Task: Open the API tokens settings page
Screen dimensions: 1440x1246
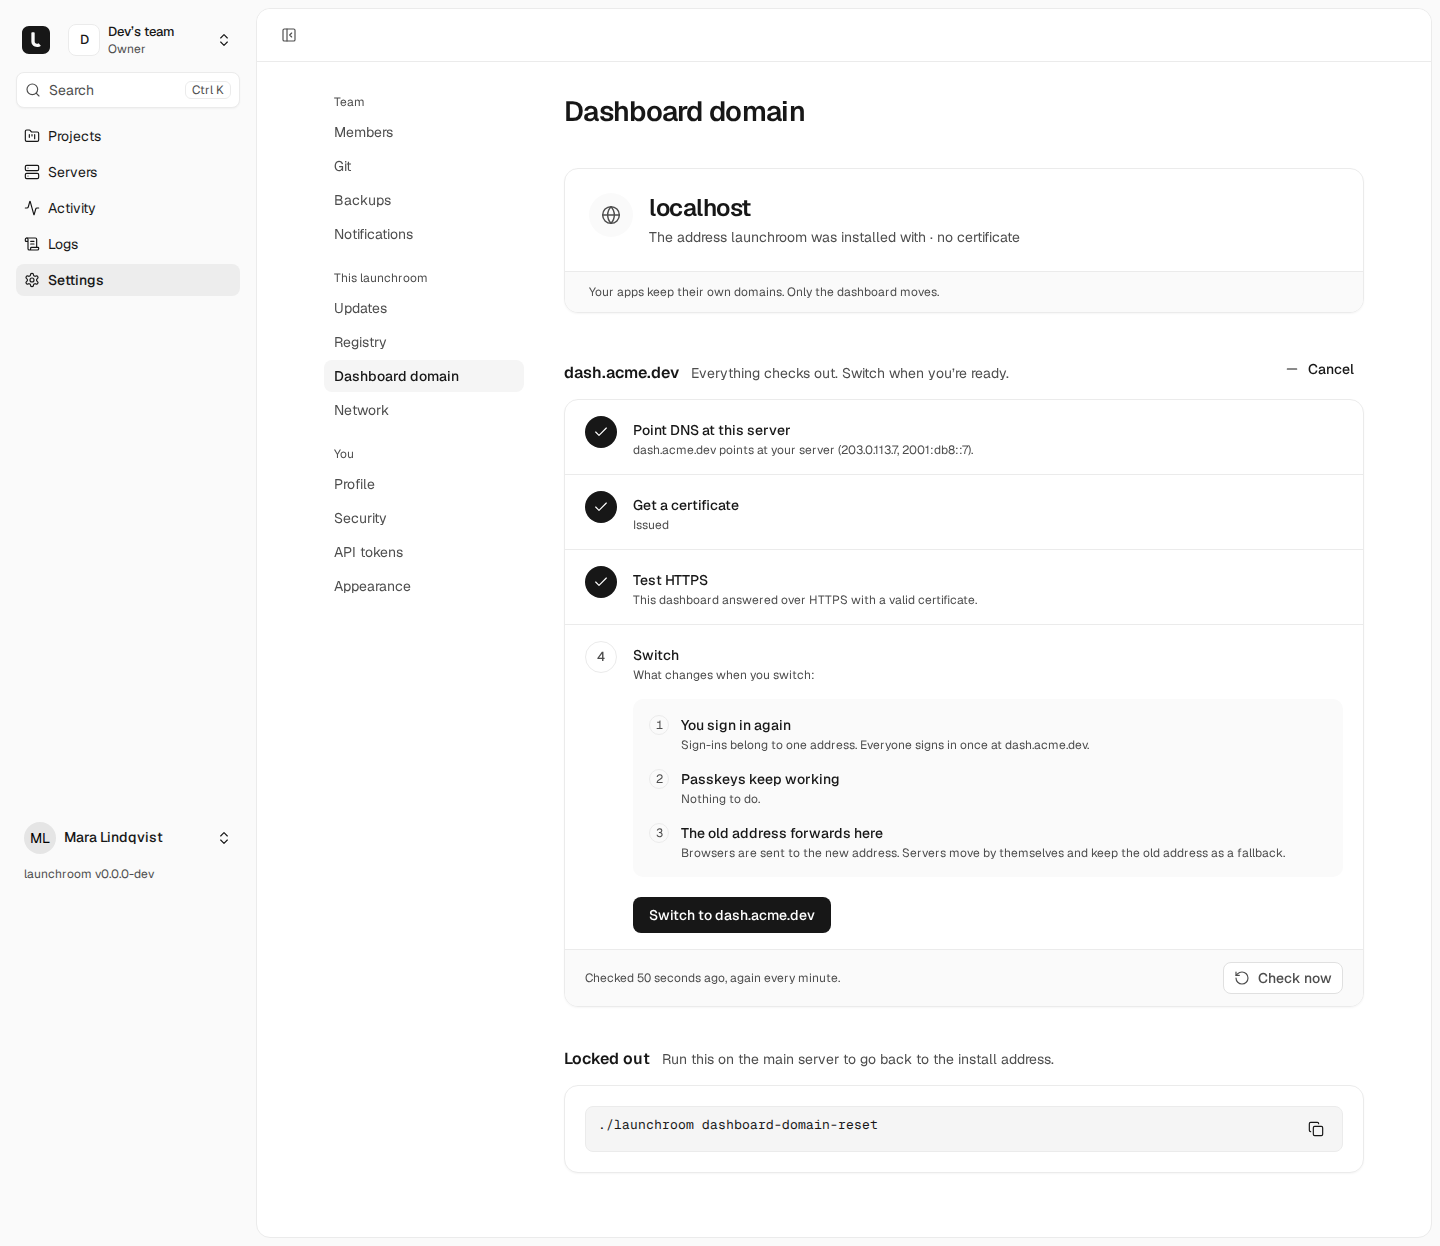Action: 424,552
